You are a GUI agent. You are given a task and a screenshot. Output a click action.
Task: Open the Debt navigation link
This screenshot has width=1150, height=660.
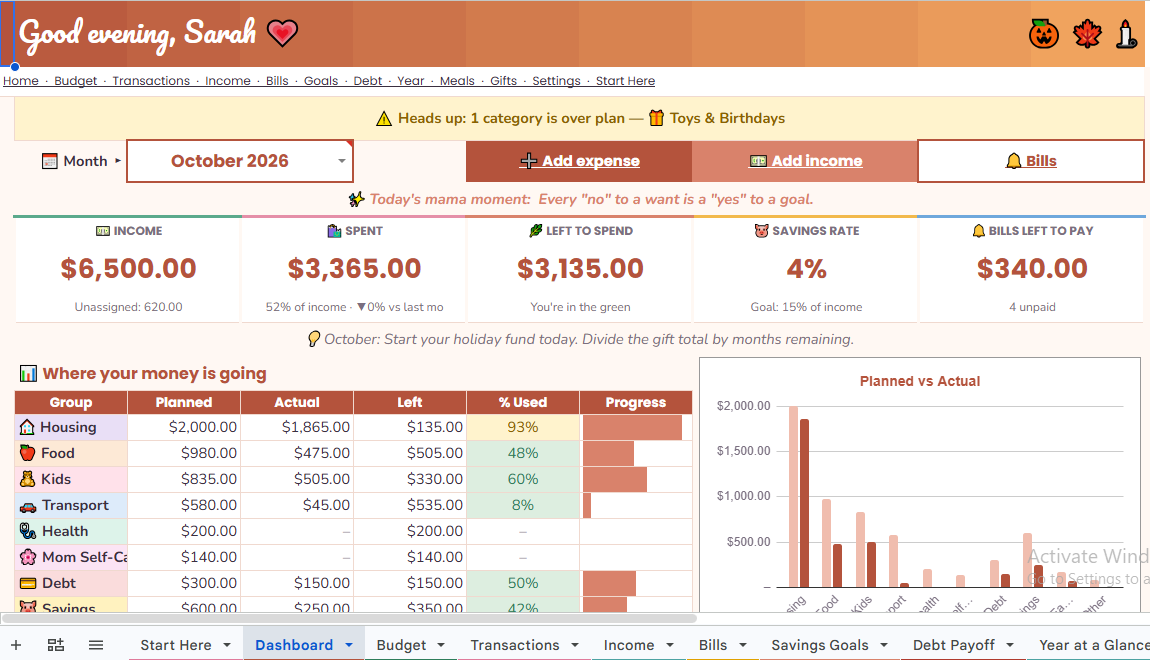367,81
